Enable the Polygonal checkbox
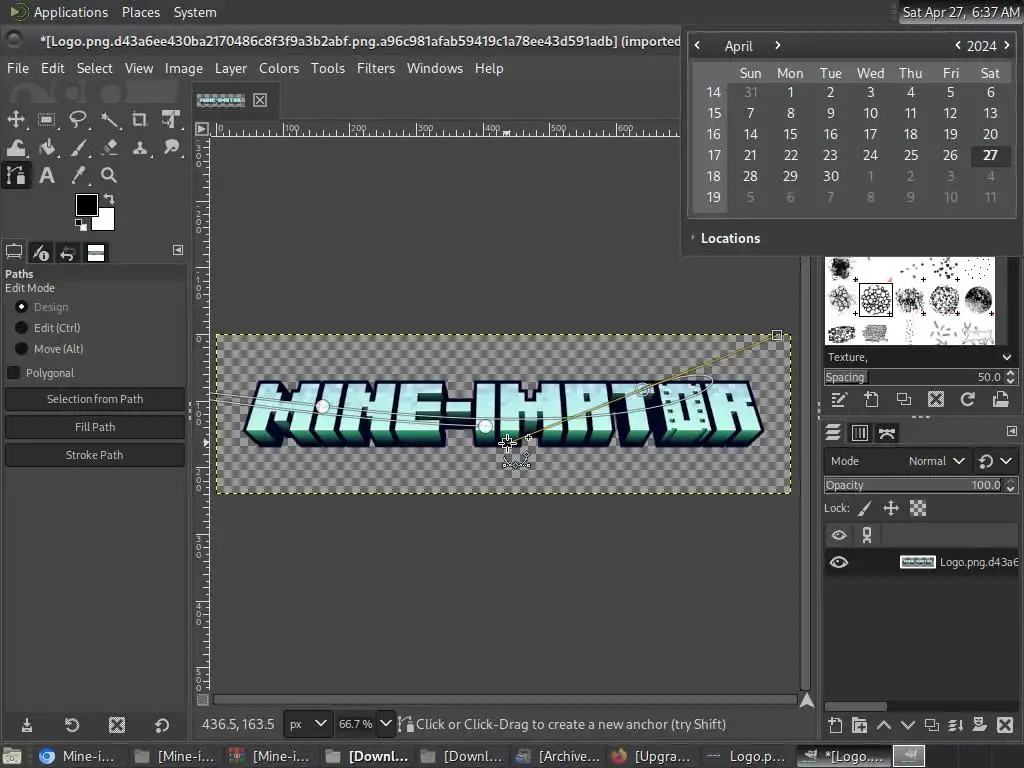The image size is (1024, 768). 13,373
